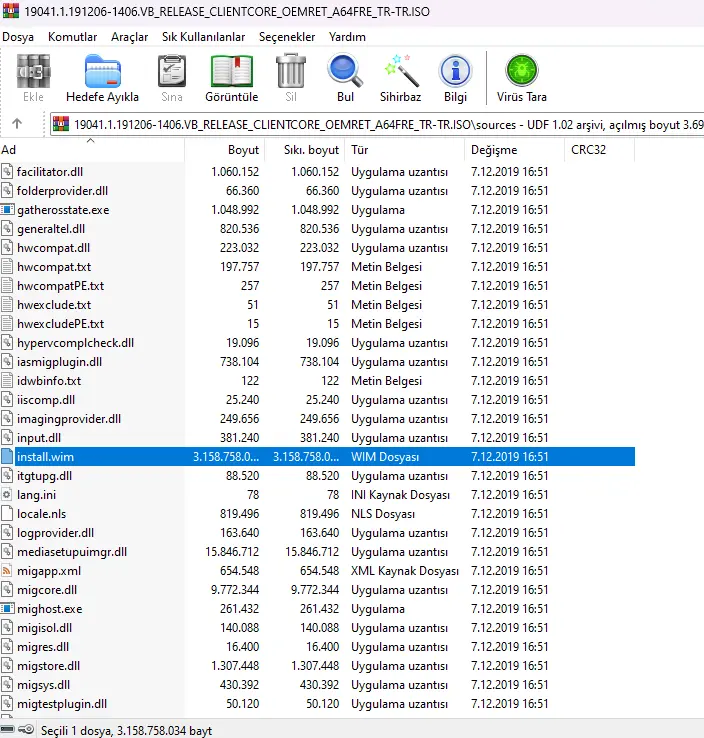Click the 15.846.712 size value
Screen dimensions: 704x738
[x=232, y=552]
